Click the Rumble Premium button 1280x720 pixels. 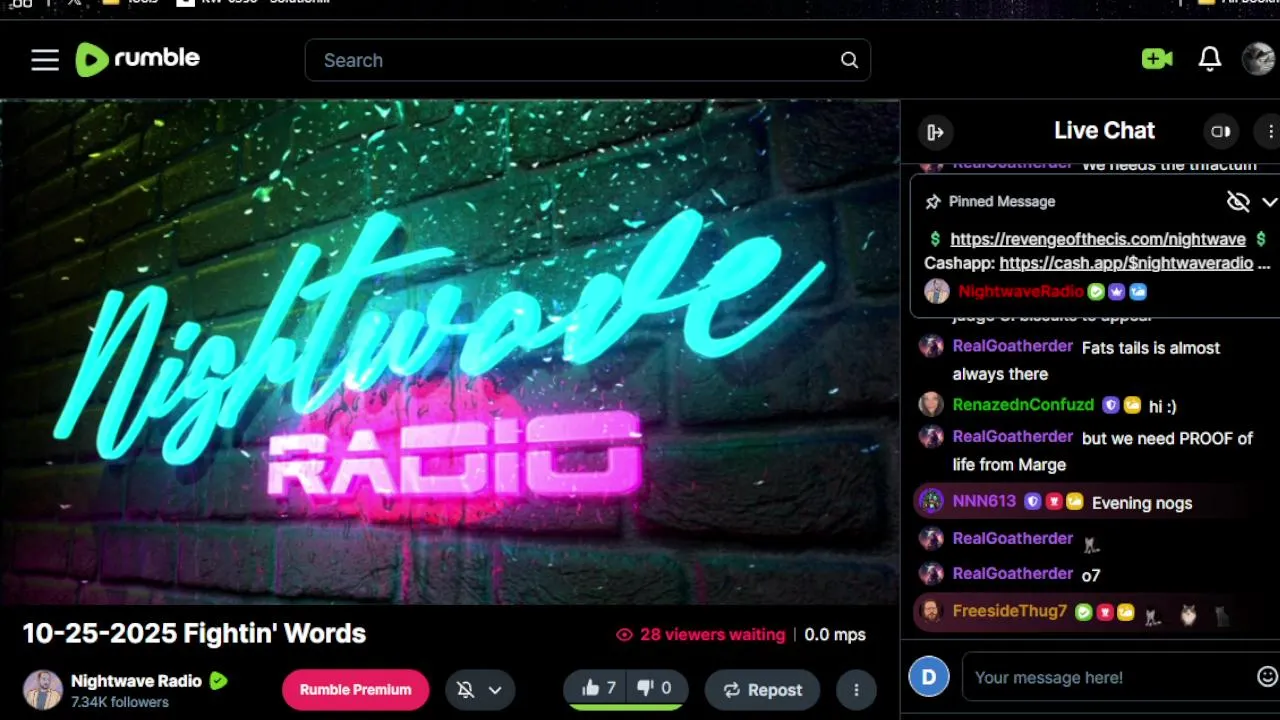coord(355,689)
